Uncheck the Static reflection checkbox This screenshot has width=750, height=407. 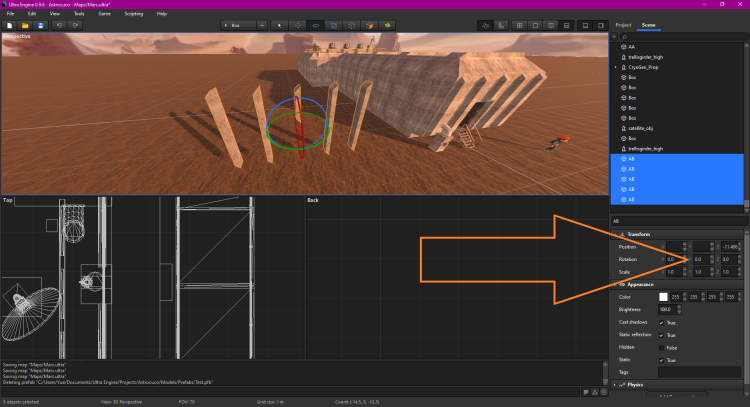click(x=661, y=334)
